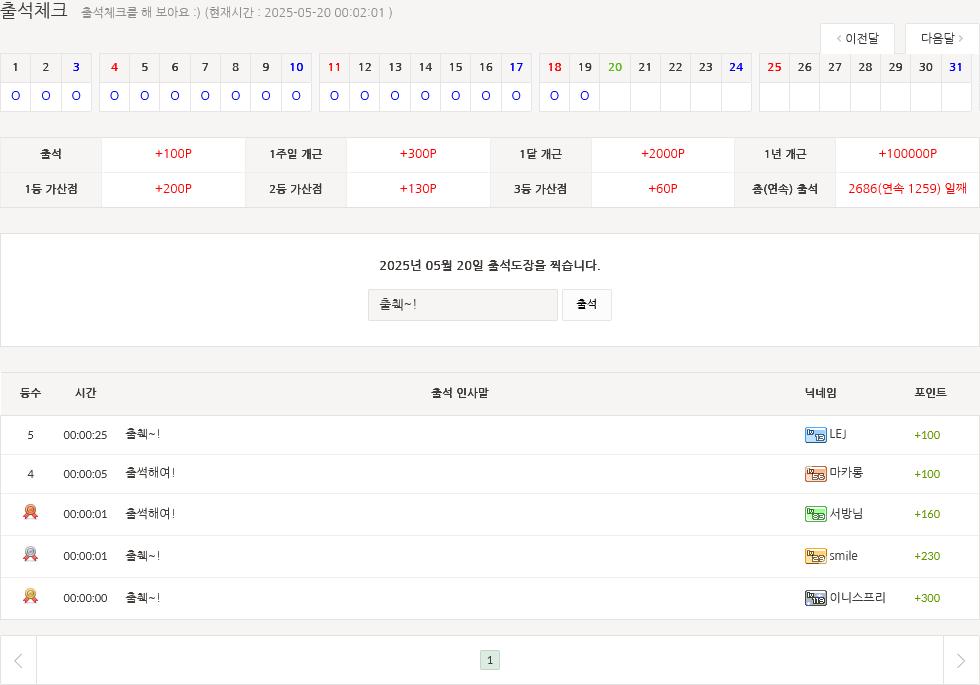Click the attendance greeting text field
Image resolution: width=980 pixels, height=685 pixels.
tap(463, 305)
